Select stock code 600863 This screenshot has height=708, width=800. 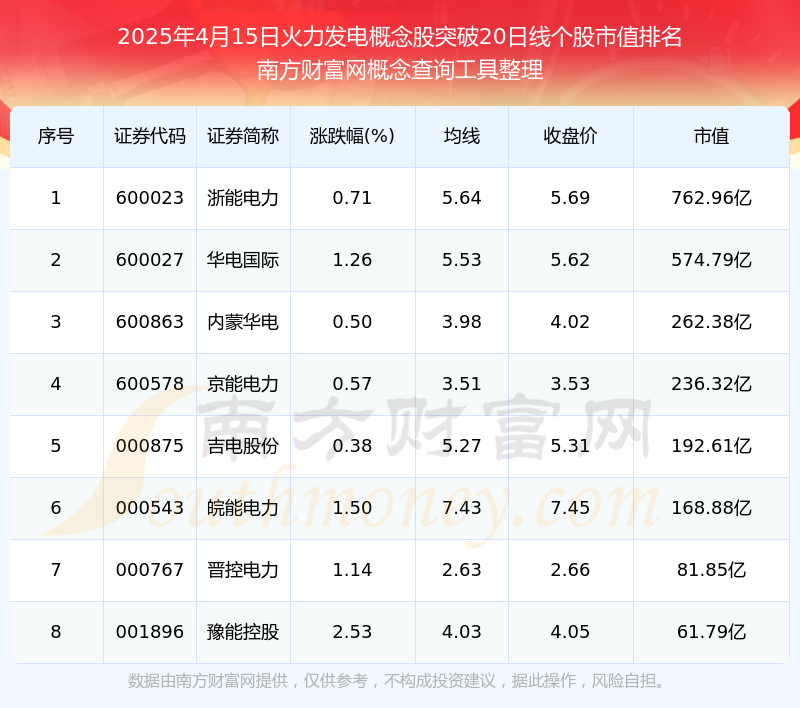point(149,322)
